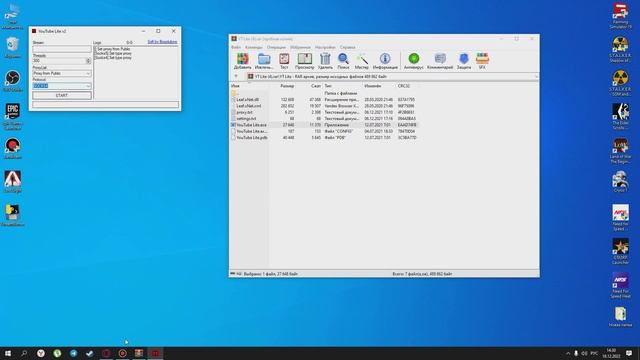
Task: Open the Farming Simulator 19 desktop icon
Action: pos(620,16)
